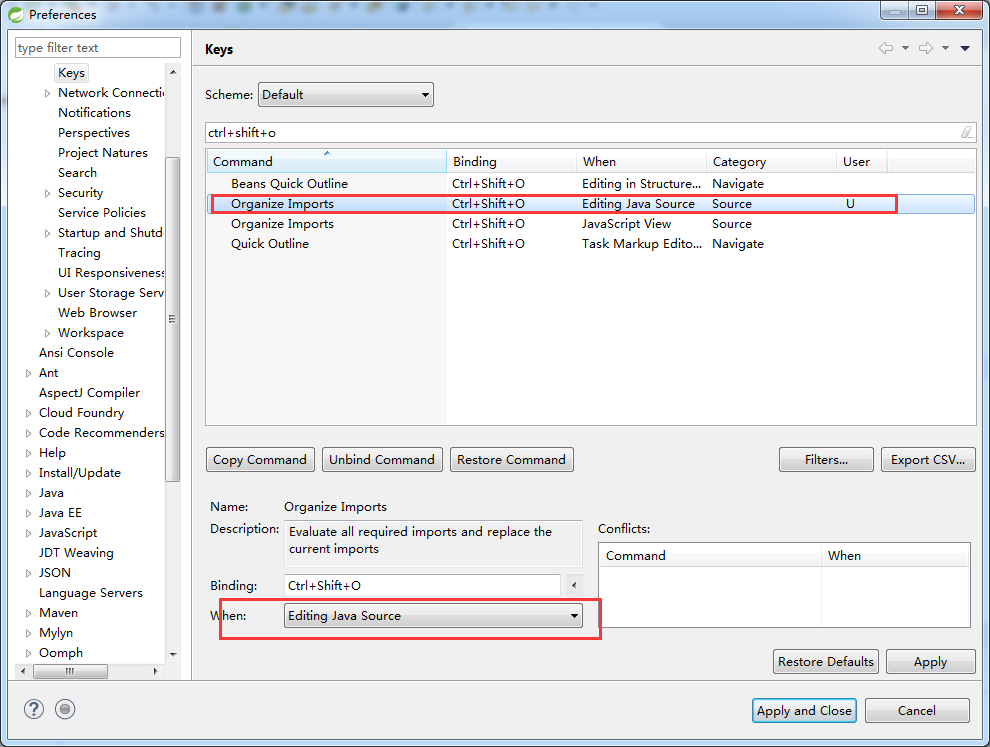Open the Scheme Default dropdown
The height and width of the screenshot is (747, 990).
(x=345, y=95)
